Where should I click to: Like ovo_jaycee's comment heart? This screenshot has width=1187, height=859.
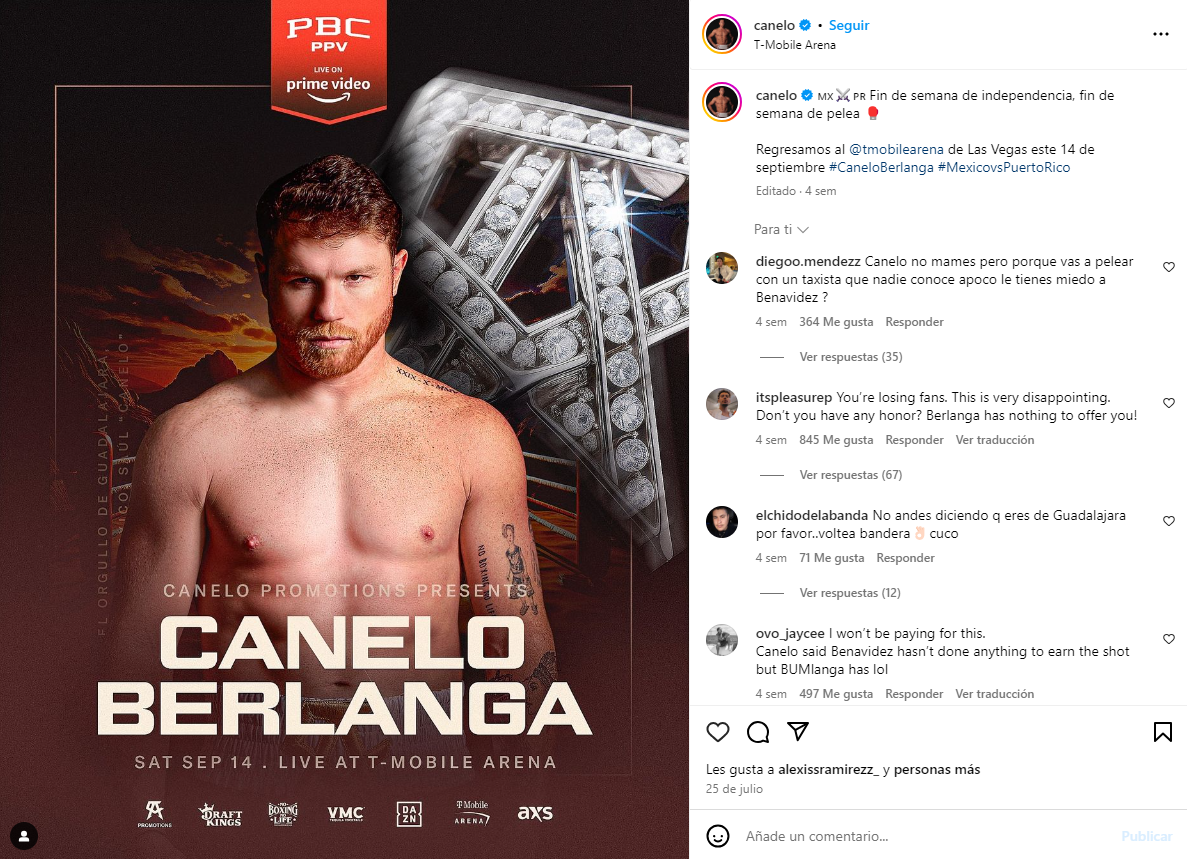click(1169, 640)
